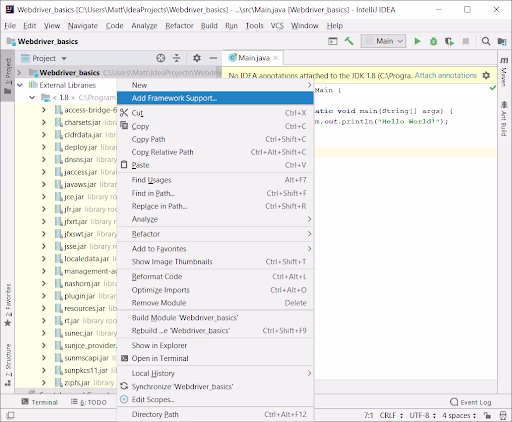Select the localedata.jar library row
The width and height of the screenshot is (512, 422).
(x=66, y=259)
